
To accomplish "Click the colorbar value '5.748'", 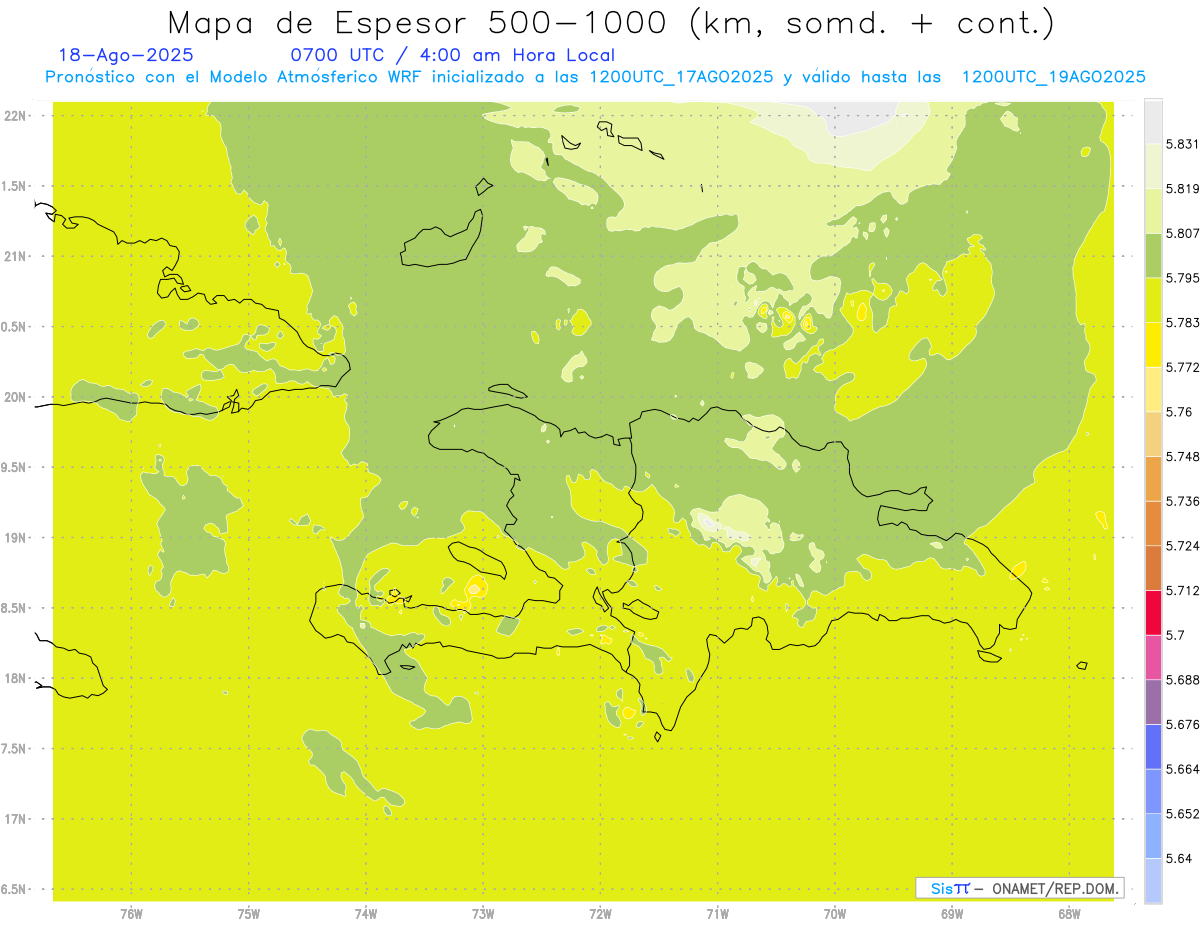I will click(1182, 457).
